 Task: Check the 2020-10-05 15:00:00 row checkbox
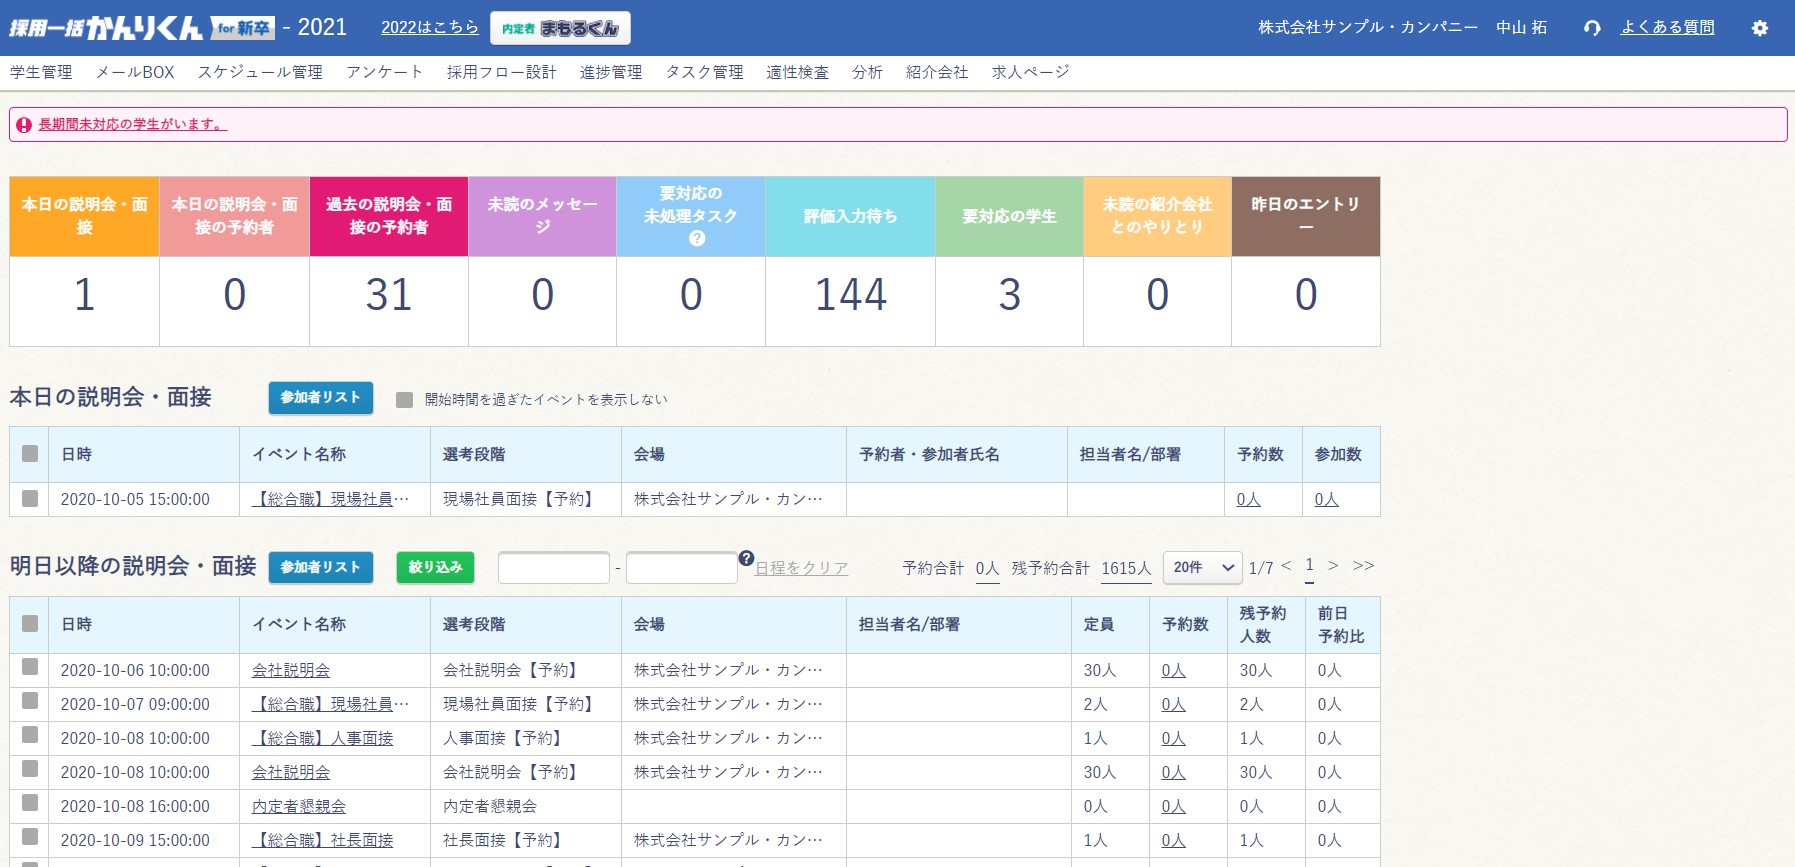[30, 498]
